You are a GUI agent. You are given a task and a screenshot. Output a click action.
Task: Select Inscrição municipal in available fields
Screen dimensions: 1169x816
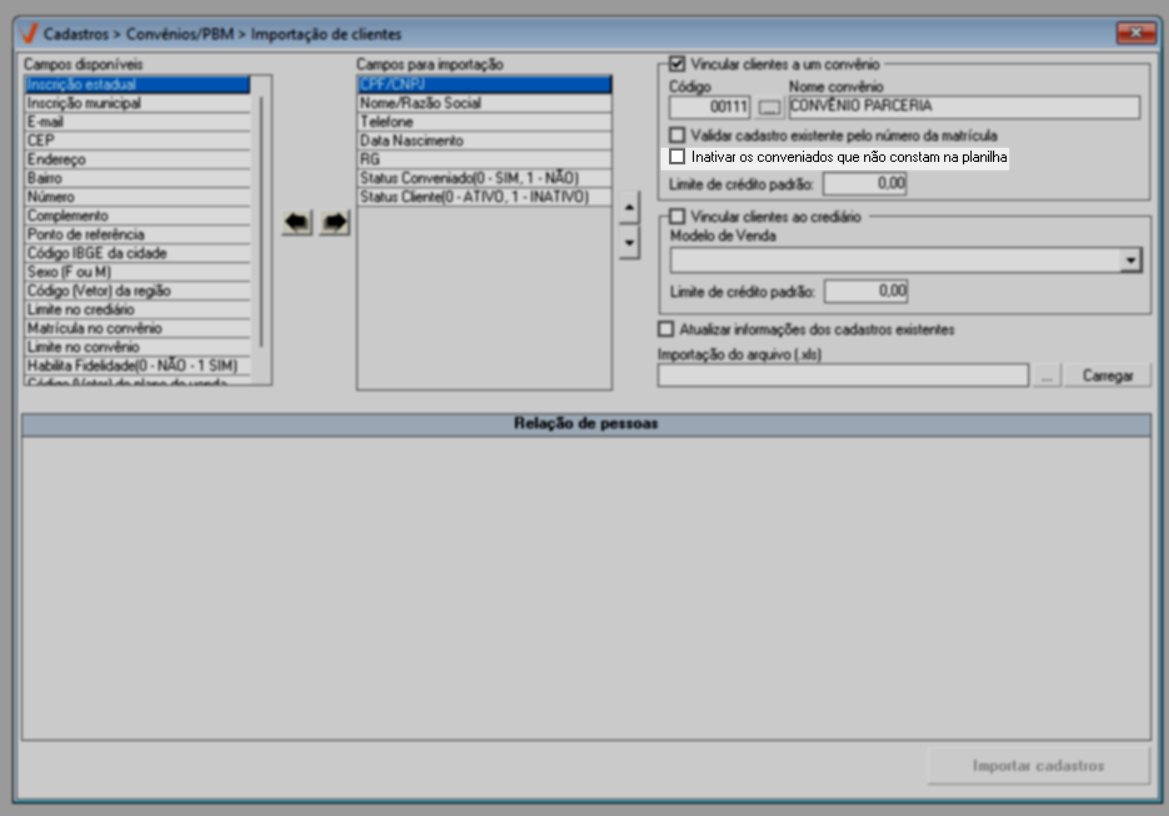click(x=137, y=103)
